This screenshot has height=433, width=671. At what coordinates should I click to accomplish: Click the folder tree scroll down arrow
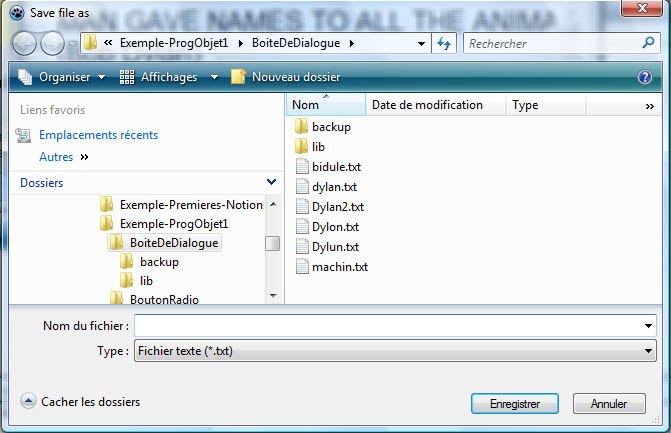tap(273, 296)
